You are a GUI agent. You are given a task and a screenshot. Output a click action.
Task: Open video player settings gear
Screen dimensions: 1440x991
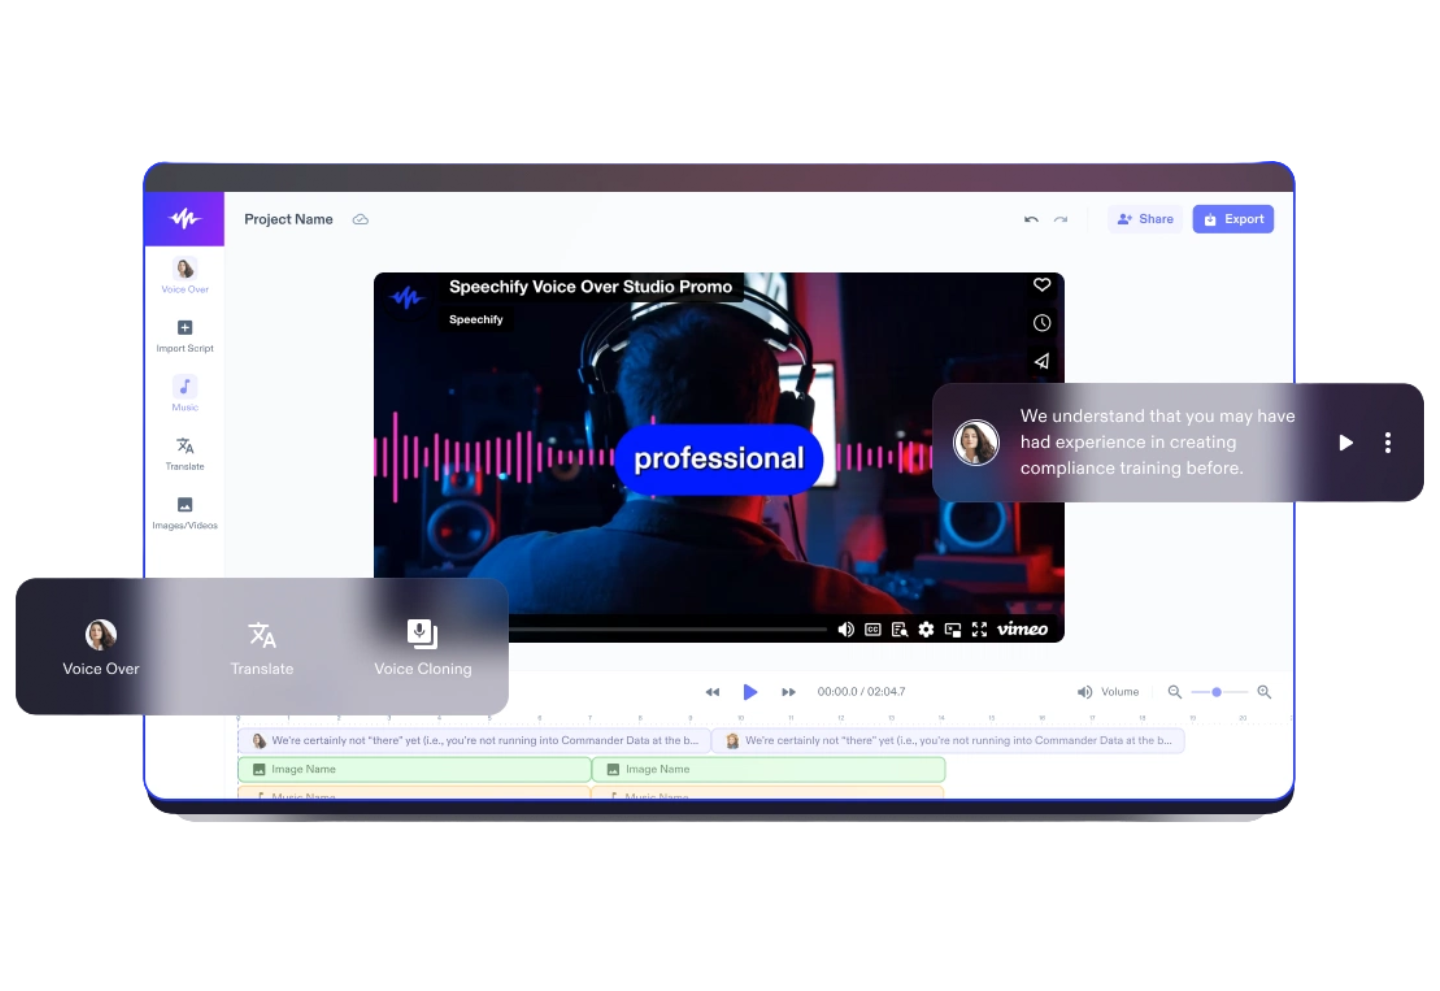926,629
